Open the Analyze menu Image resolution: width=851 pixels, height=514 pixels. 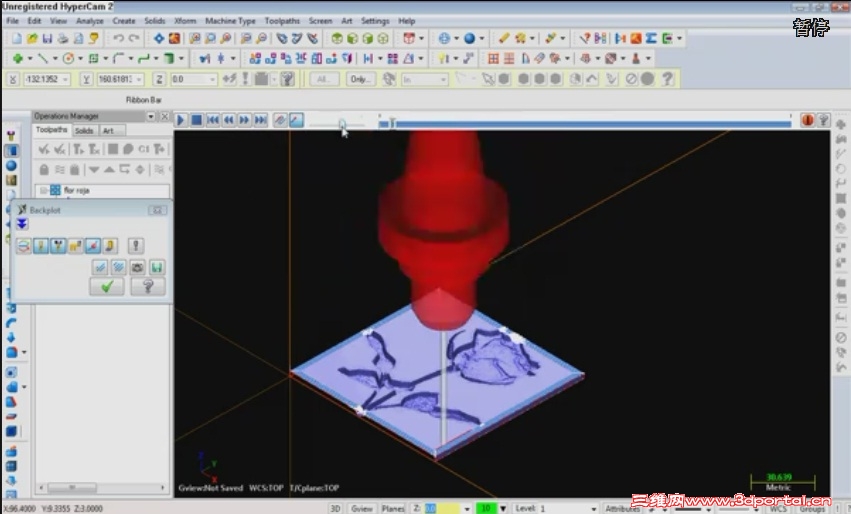tap(90, 21)
